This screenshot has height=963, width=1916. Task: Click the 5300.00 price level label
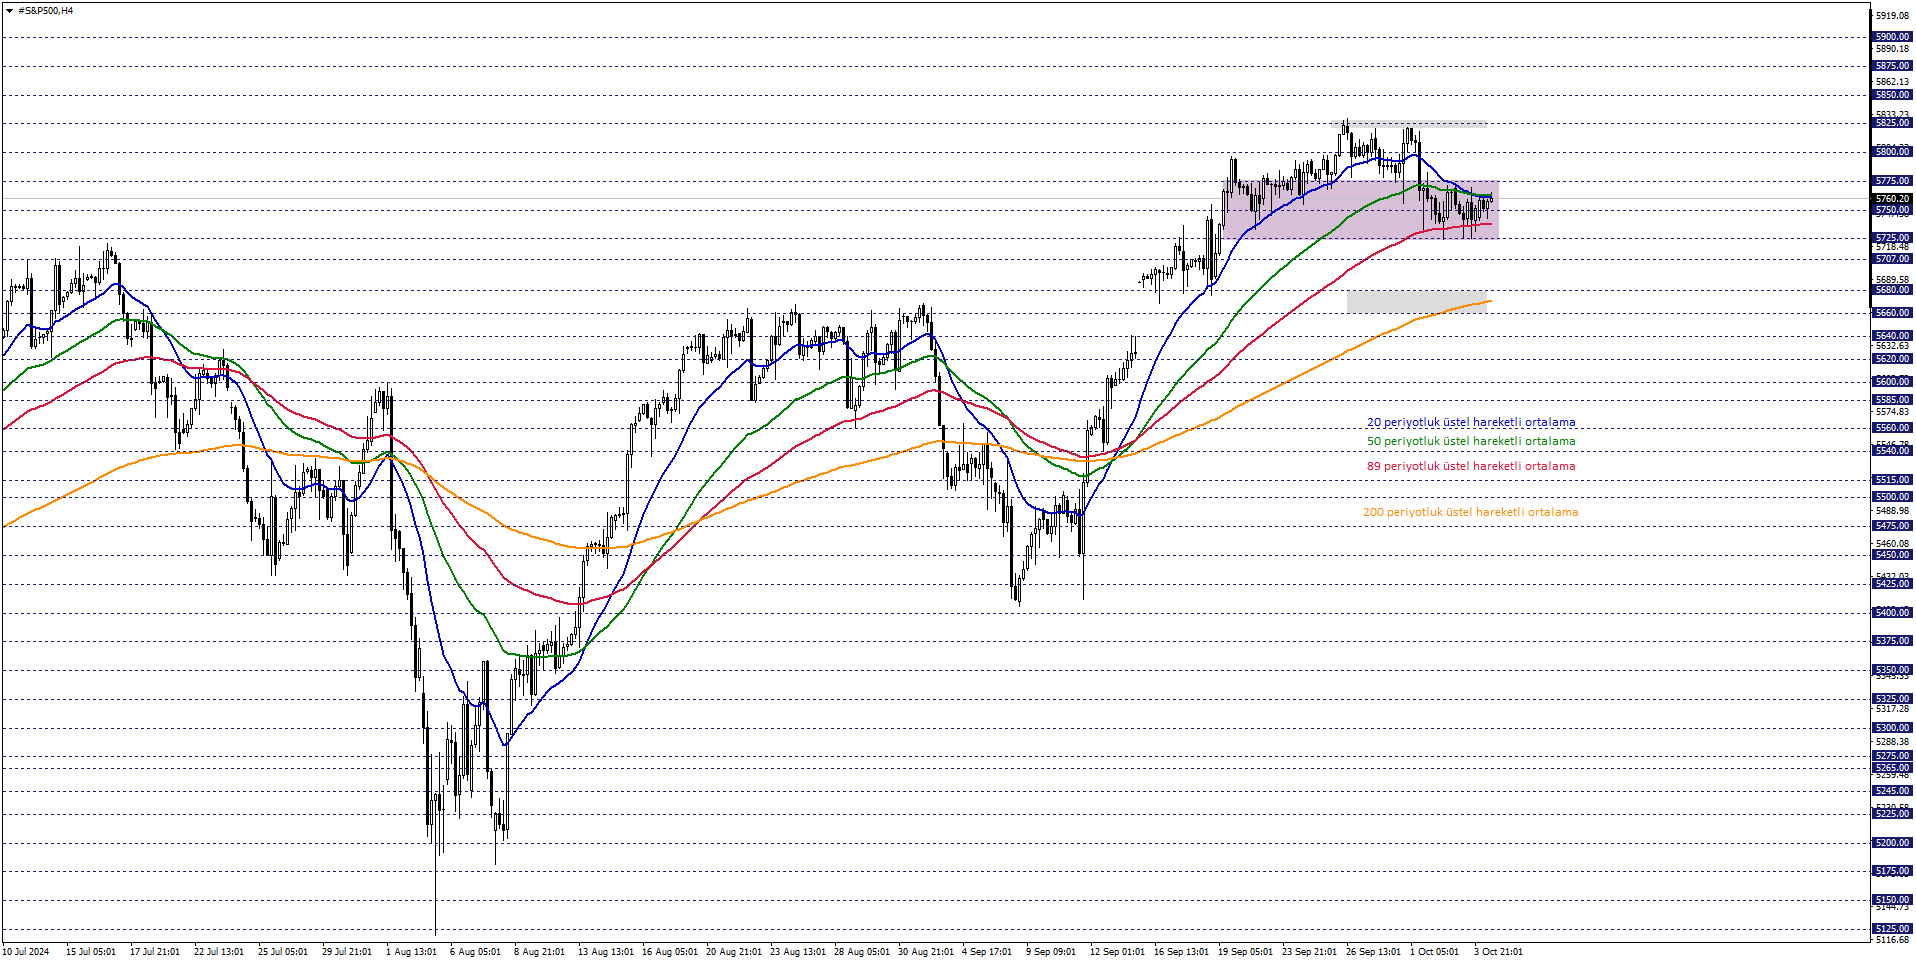(x=1892, y=728)
